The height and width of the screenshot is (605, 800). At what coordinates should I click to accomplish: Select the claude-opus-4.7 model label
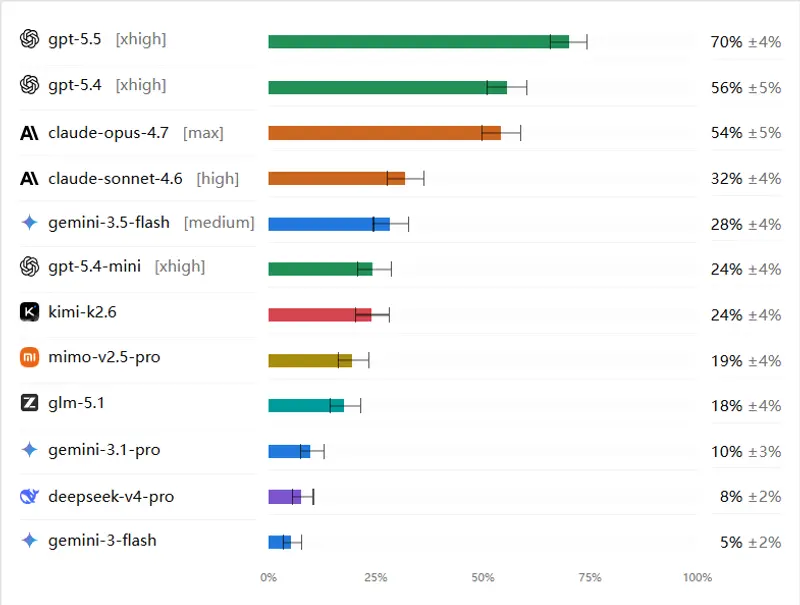click(x=108, y=133)
